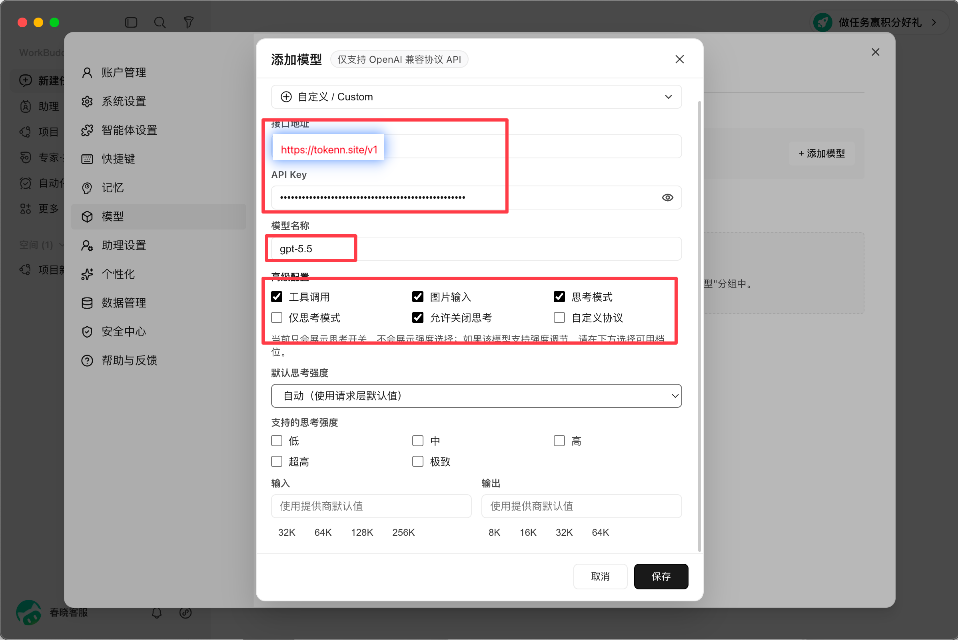Viewport: 958px width, 640px height.
Task: Click the 助理设置 person icon
Action: [87, 245]
